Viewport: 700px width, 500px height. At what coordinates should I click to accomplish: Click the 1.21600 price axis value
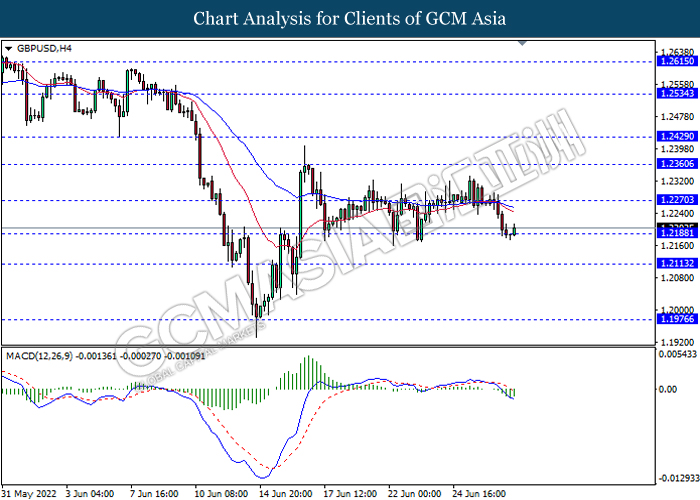678,246
